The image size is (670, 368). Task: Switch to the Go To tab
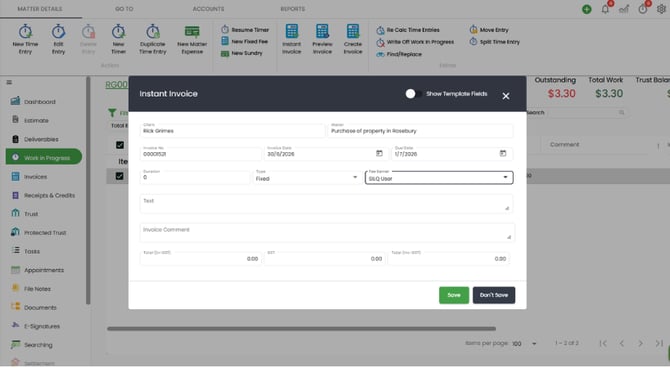pos(124,9)
